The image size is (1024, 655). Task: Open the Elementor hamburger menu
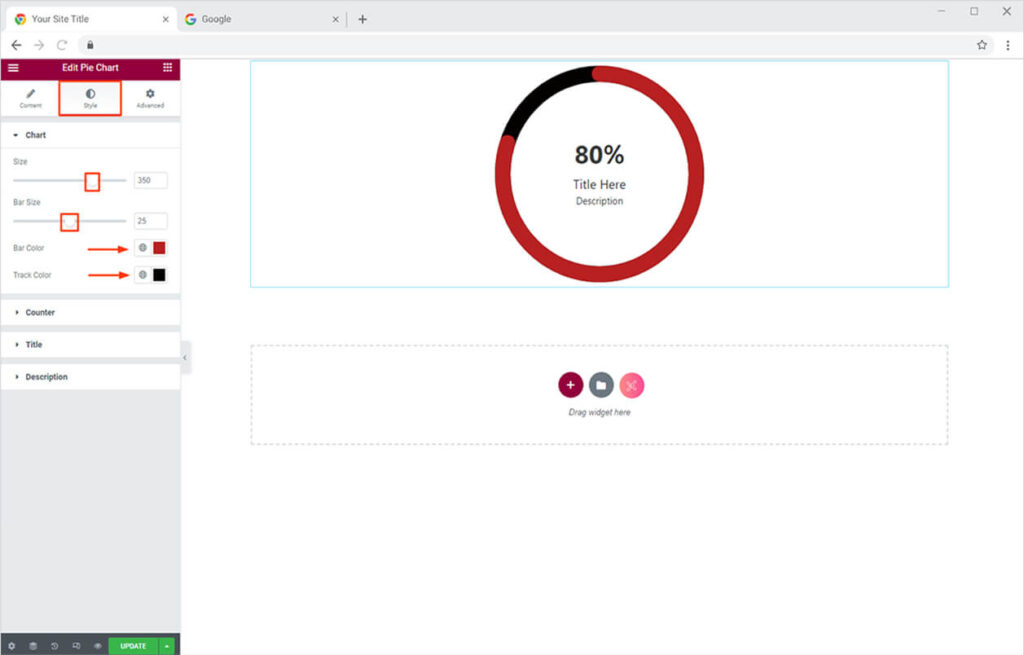pos(13,68)
